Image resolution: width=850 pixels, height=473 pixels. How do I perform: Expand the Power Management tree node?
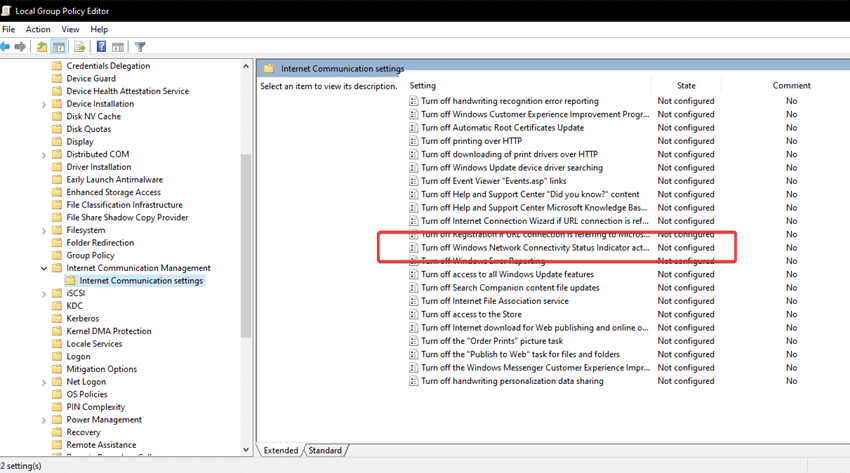point(44,420)
